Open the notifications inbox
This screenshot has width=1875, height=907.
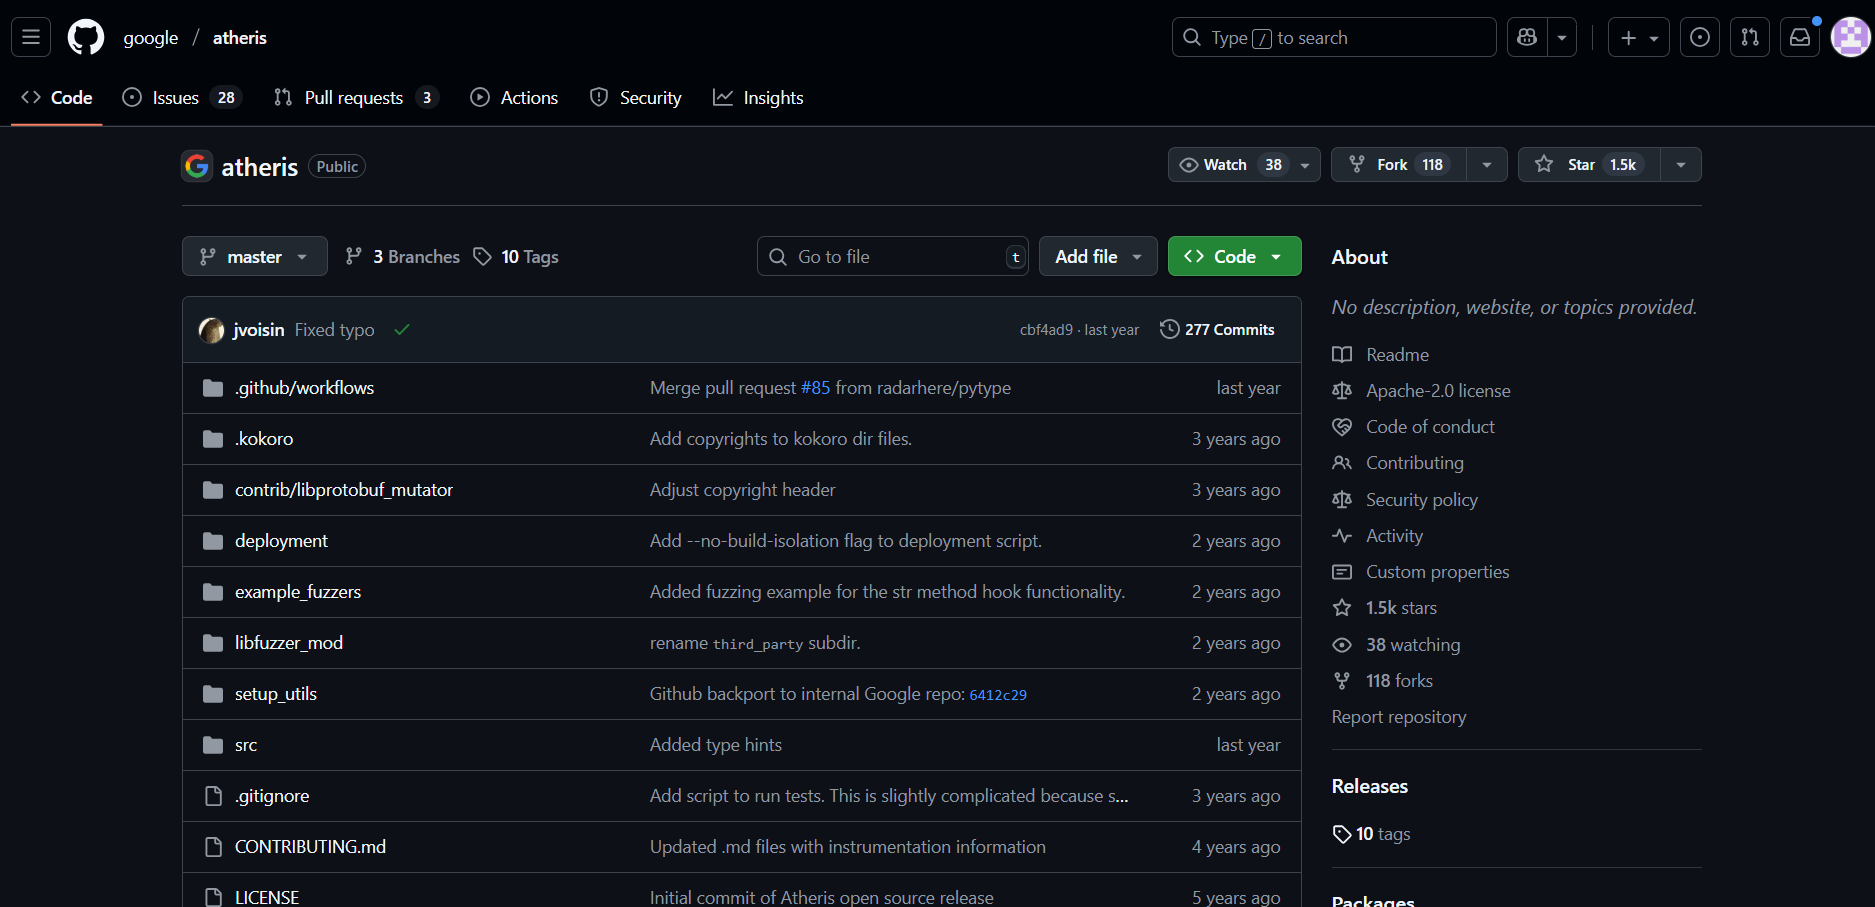pos(1800,37)
